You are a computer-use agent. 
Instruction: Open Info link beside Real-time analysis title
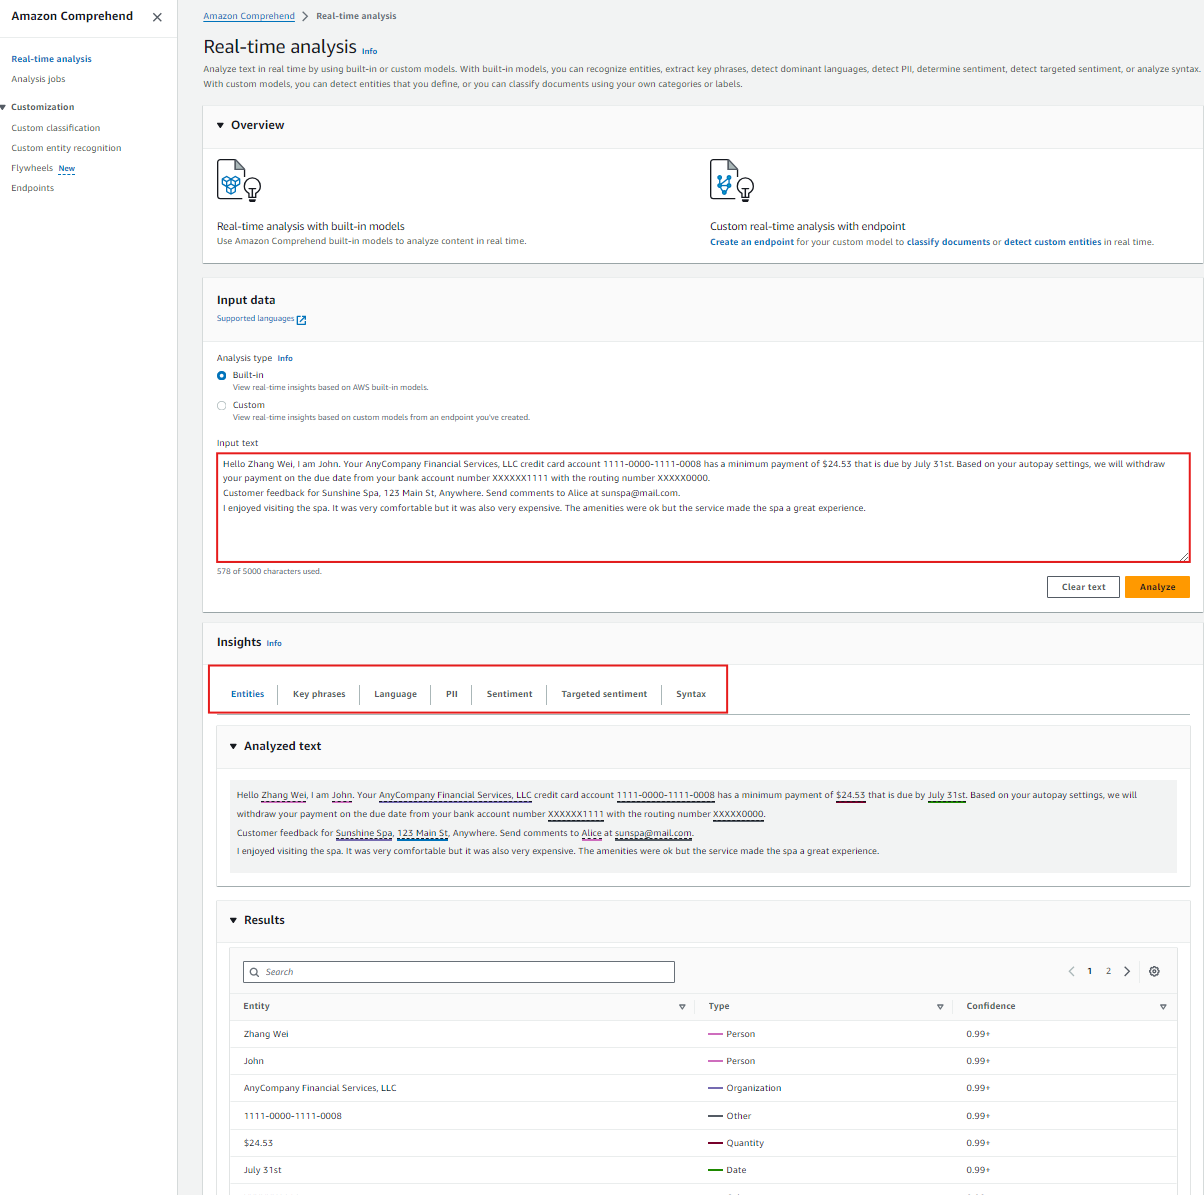click(369, 51)
